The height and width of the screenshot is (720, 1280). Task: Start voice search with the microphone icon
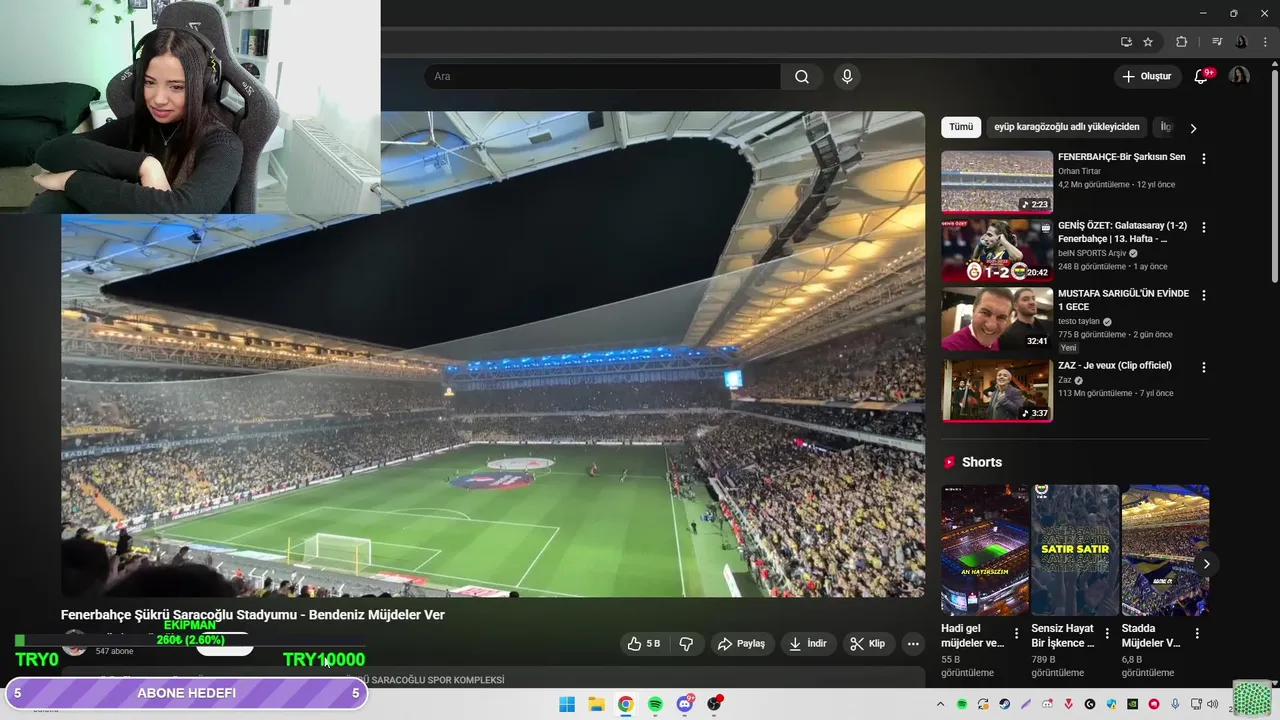(847, 77)
